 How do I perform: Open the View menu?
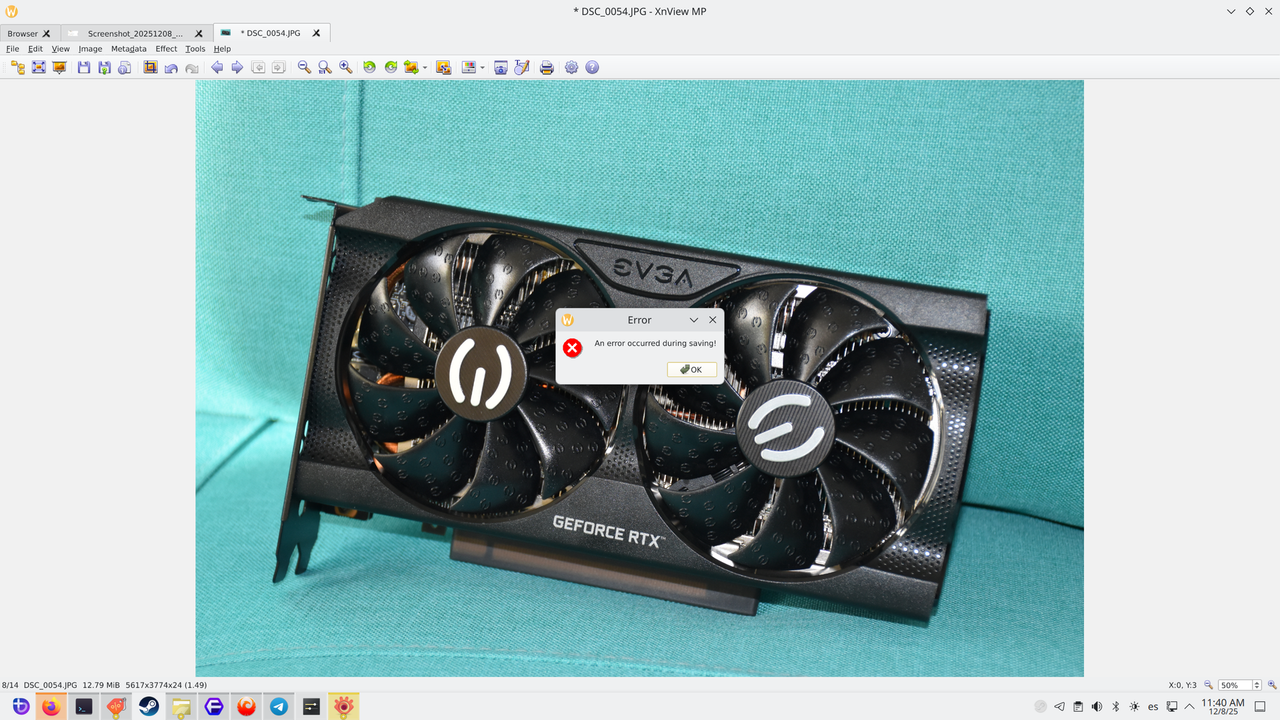(61, 48)
